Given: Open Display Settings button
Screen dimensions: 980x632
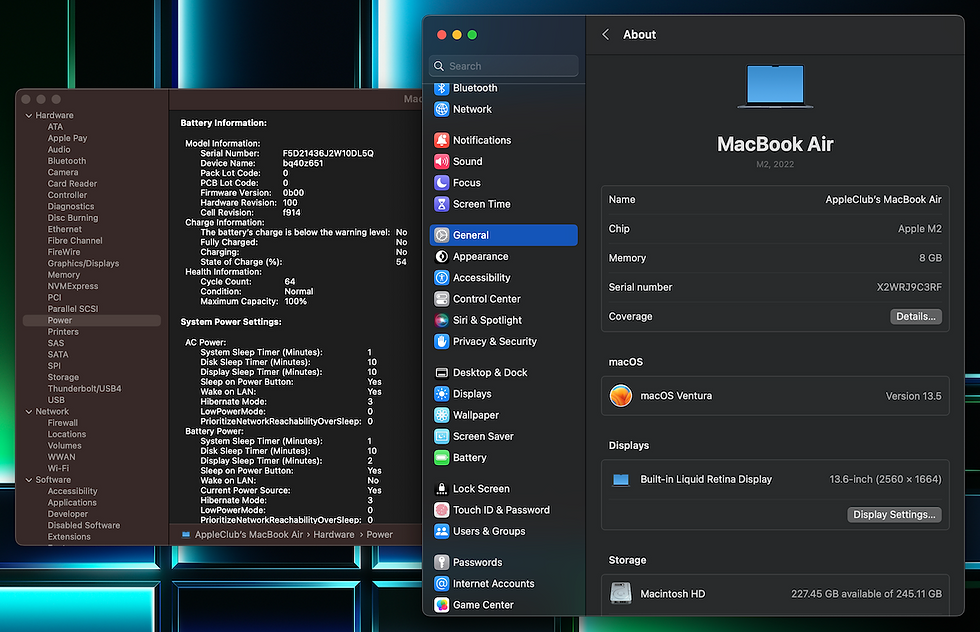Looking at the screenshot, I should click(894, 514).
